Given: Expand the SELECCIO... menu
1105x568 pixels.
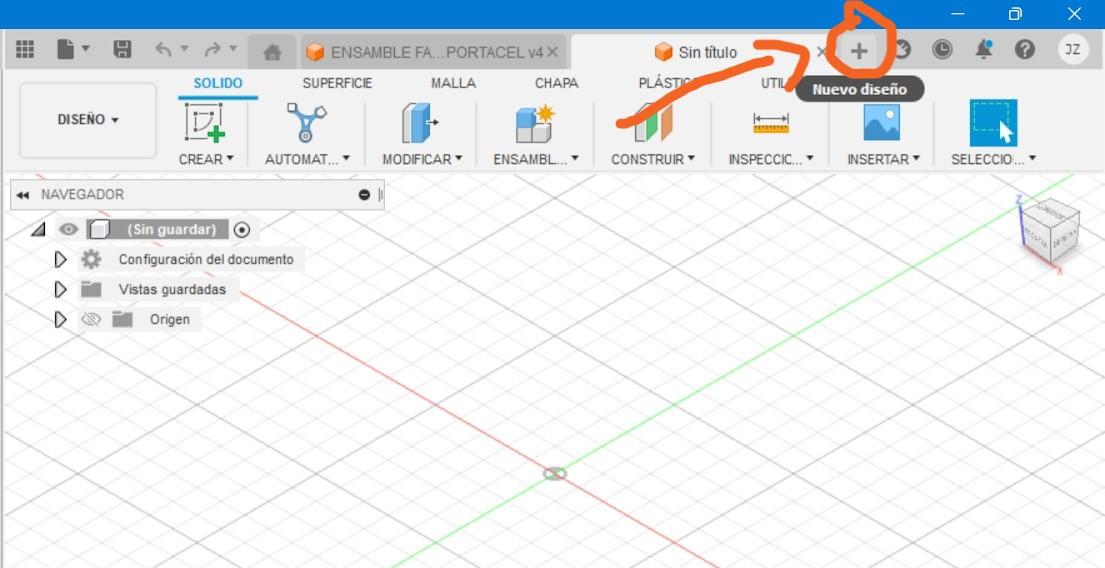Looking at the screenshot, I should click(994, 159).
